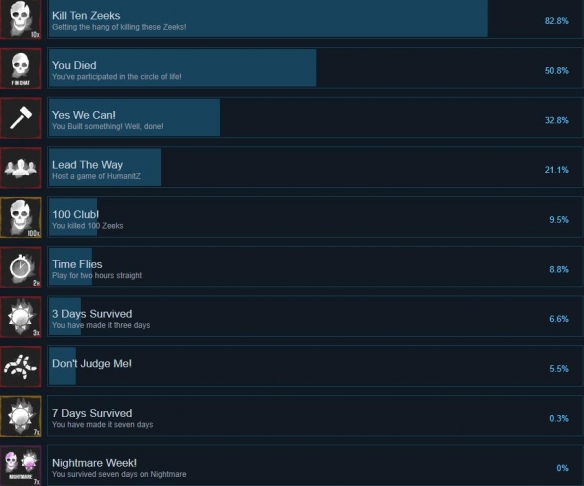
Task: Open the Lead The Way group icon
Action: [21, 168]
